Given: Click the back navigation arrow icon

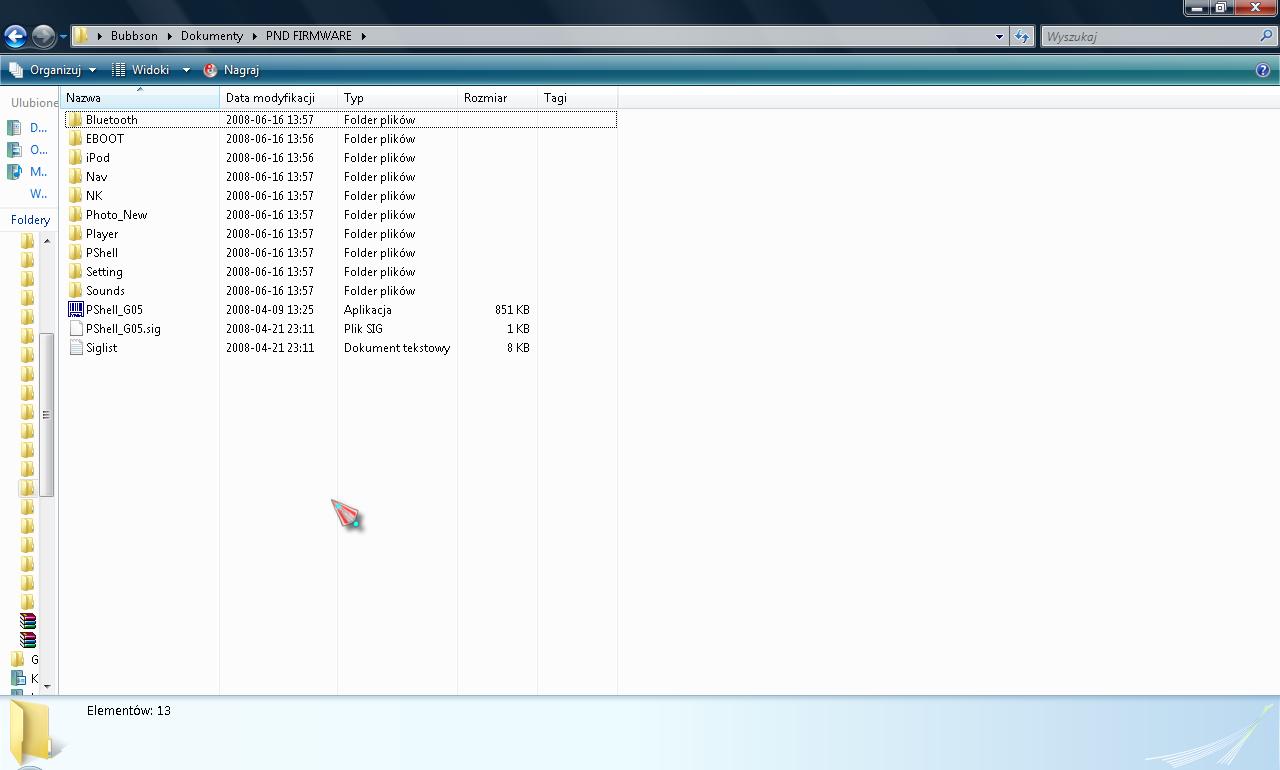Looking at the screenshot, I should coord(15,36).
